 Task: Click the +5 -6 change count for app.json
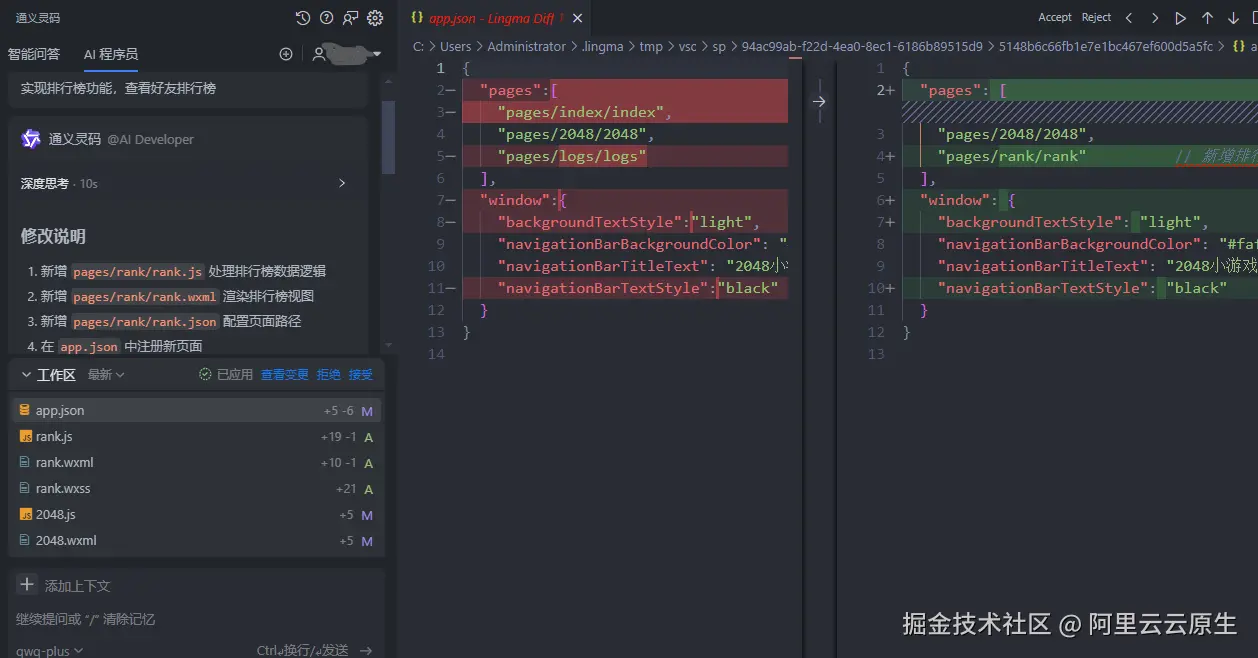tap(338, 411)
